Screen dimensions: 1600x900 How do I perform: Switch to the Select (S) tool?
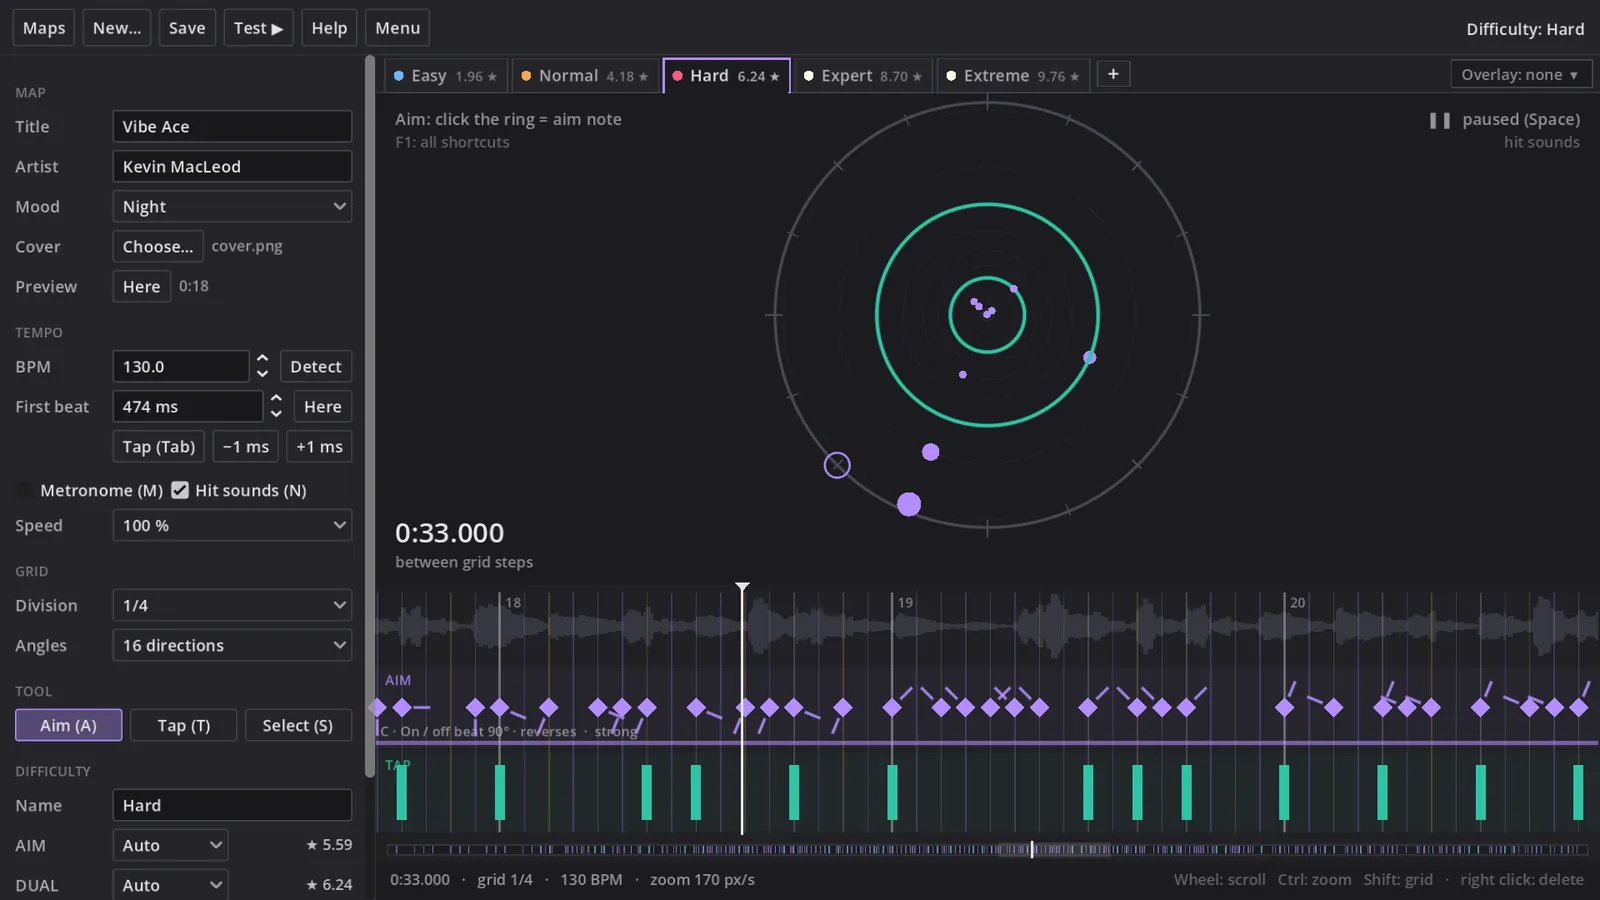tap(298, 725)
